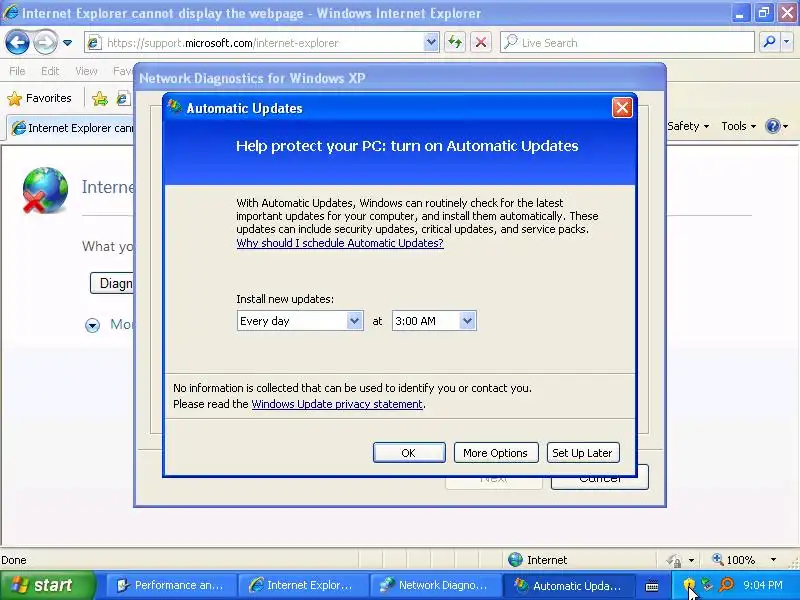Click the status bar privacy lock icon
Image resolution: width=800 pixels, height=600 pixels.
(673, 560)
